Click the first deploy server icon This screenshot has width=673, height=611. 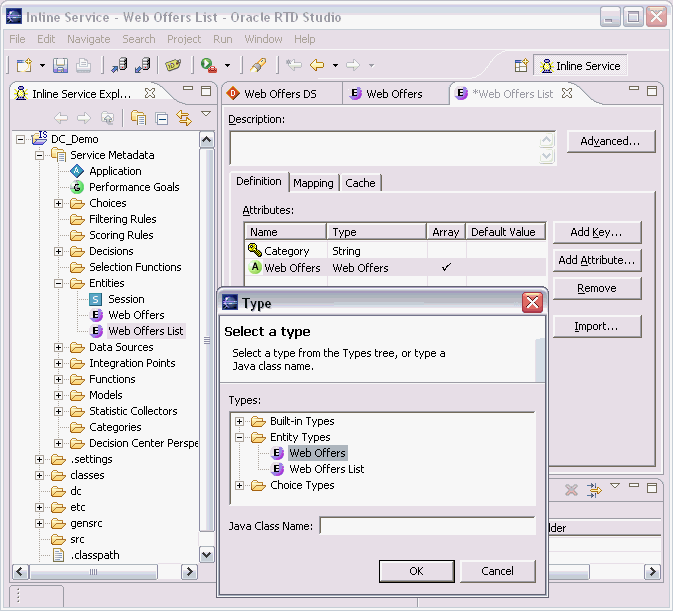point(119,65)
